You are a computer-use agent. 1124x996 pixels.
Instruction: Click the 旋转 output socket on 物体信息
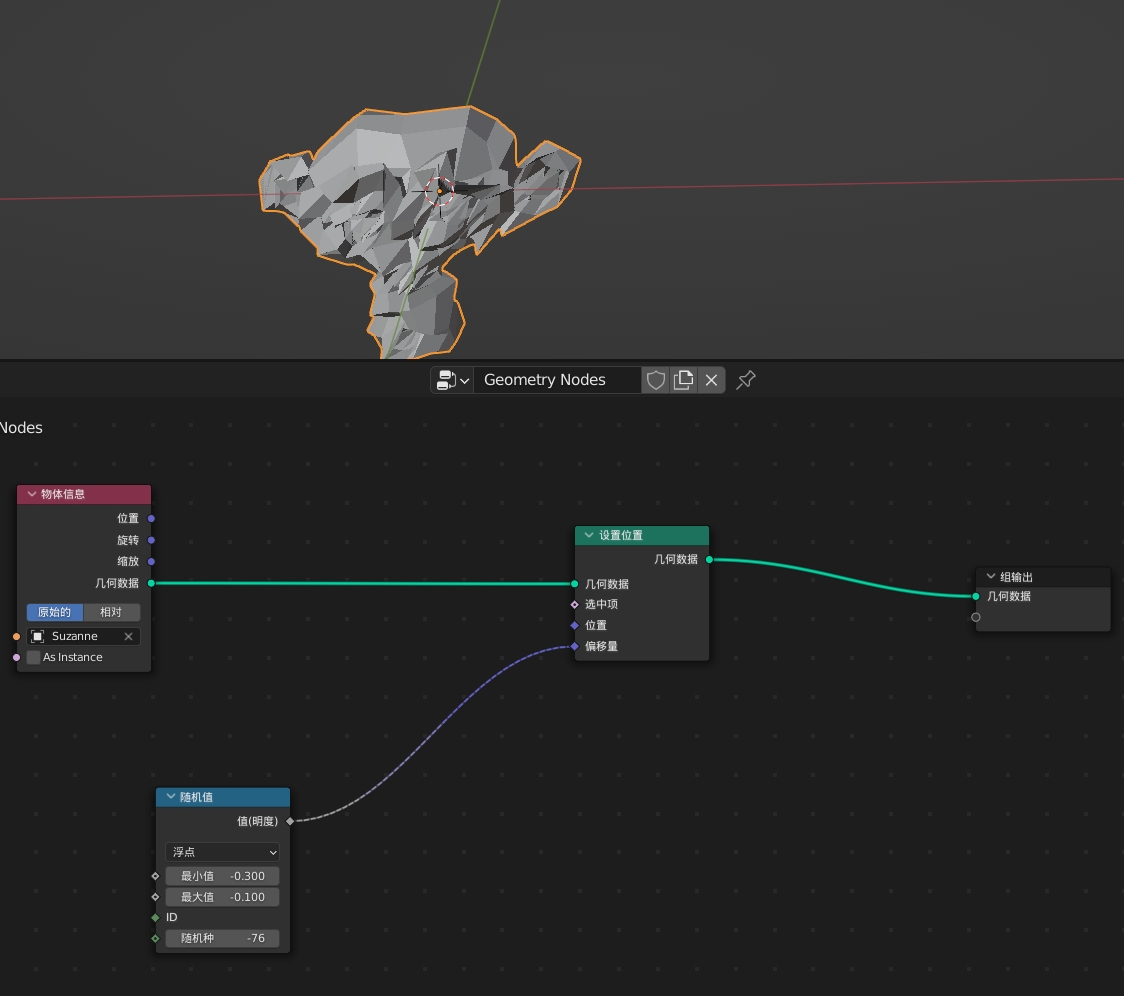[151, 540]
